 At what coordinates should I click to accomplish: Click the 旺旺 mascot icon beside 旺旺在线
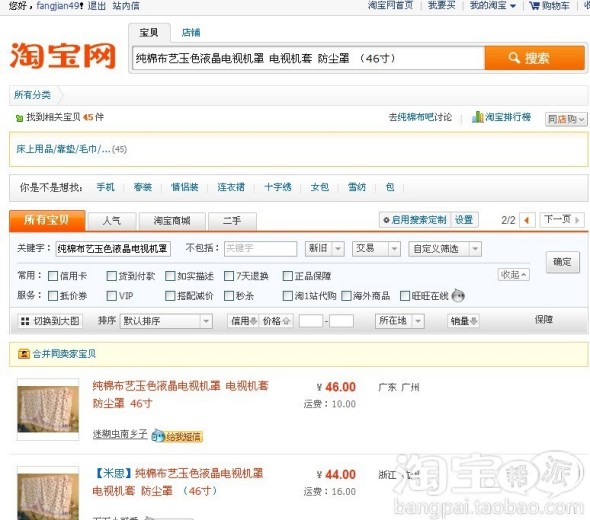(x=458, y=296)
